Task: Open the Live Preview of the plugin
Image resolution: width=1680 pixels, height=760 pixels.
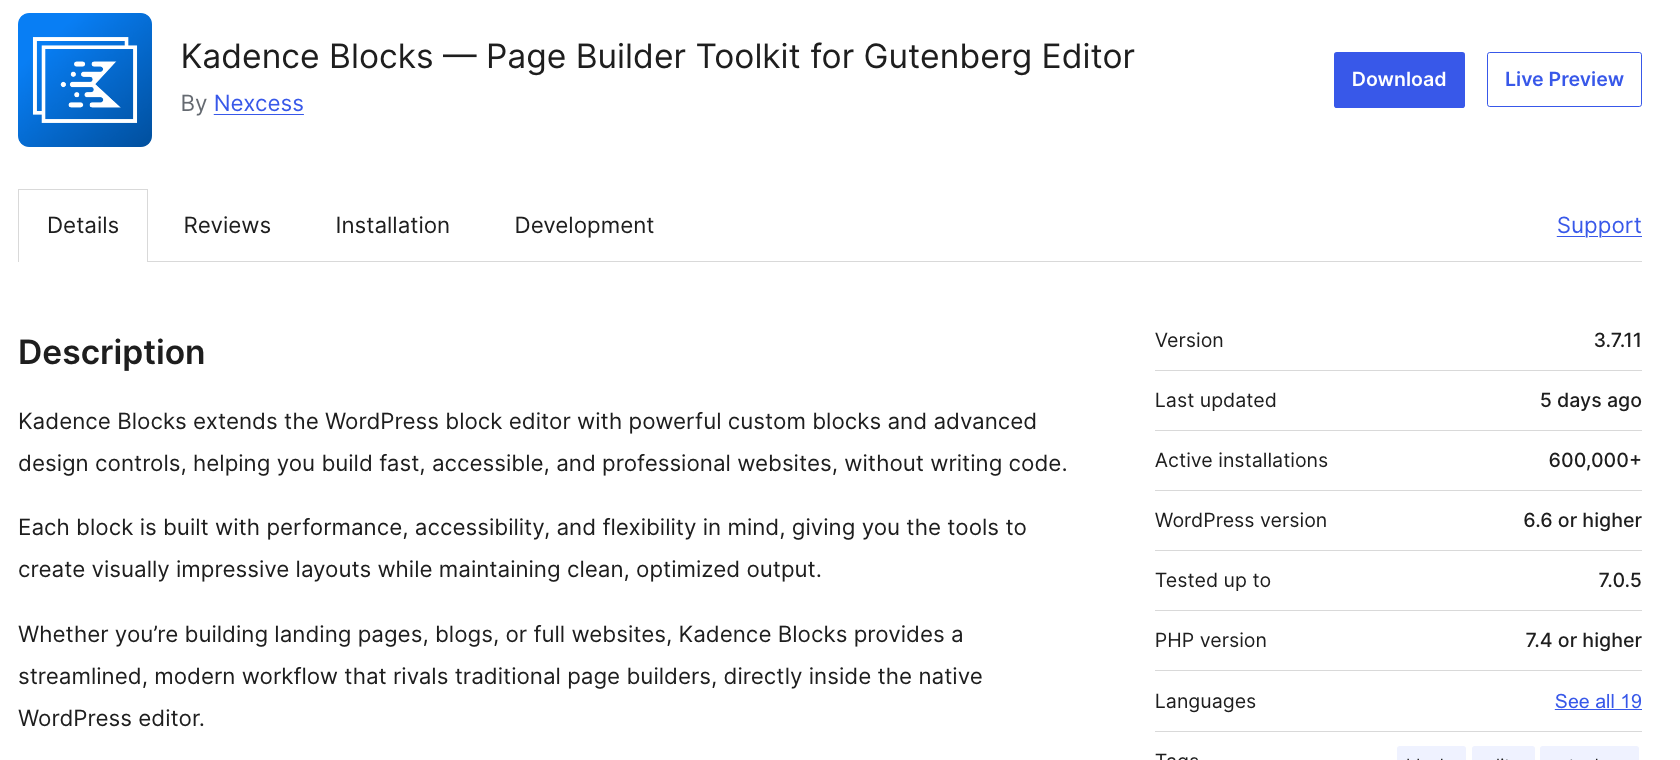Action: 1564,80
